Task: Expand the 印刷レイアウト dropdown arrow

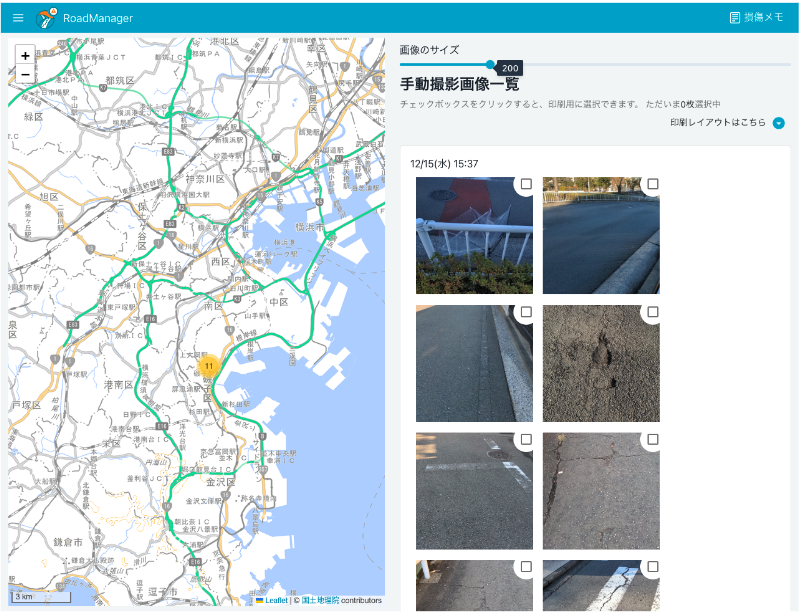Action: [778, 123]
